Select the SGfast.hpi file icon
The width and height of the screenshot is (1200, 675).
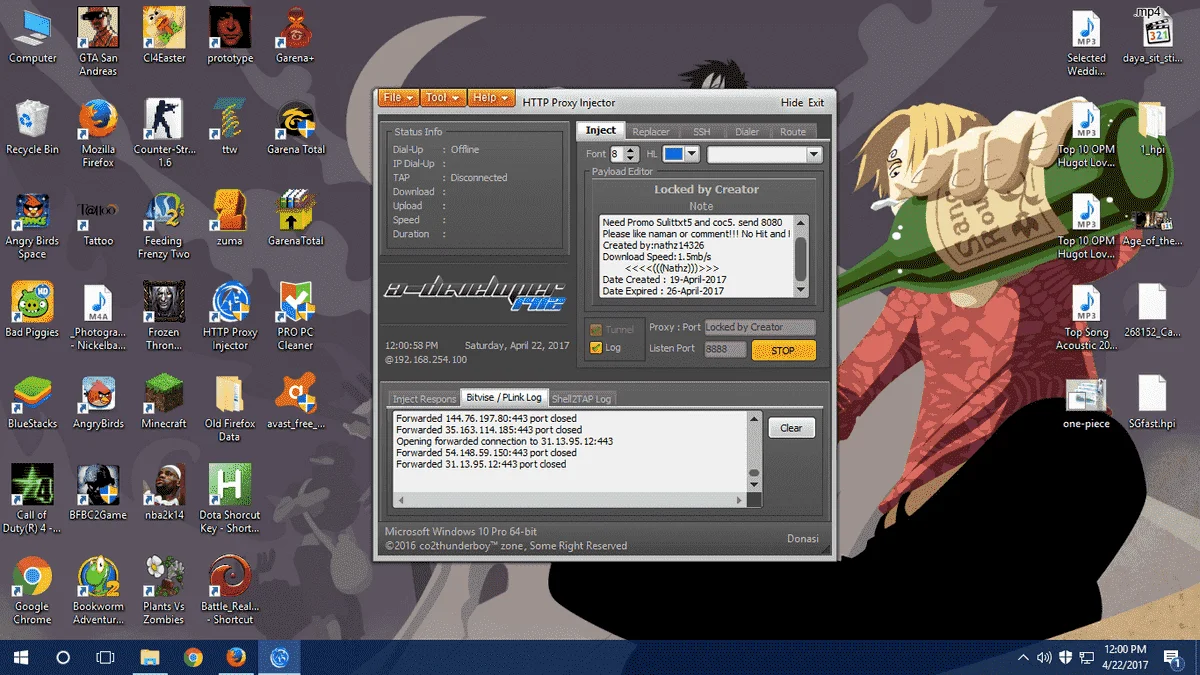click(1152, 402)
